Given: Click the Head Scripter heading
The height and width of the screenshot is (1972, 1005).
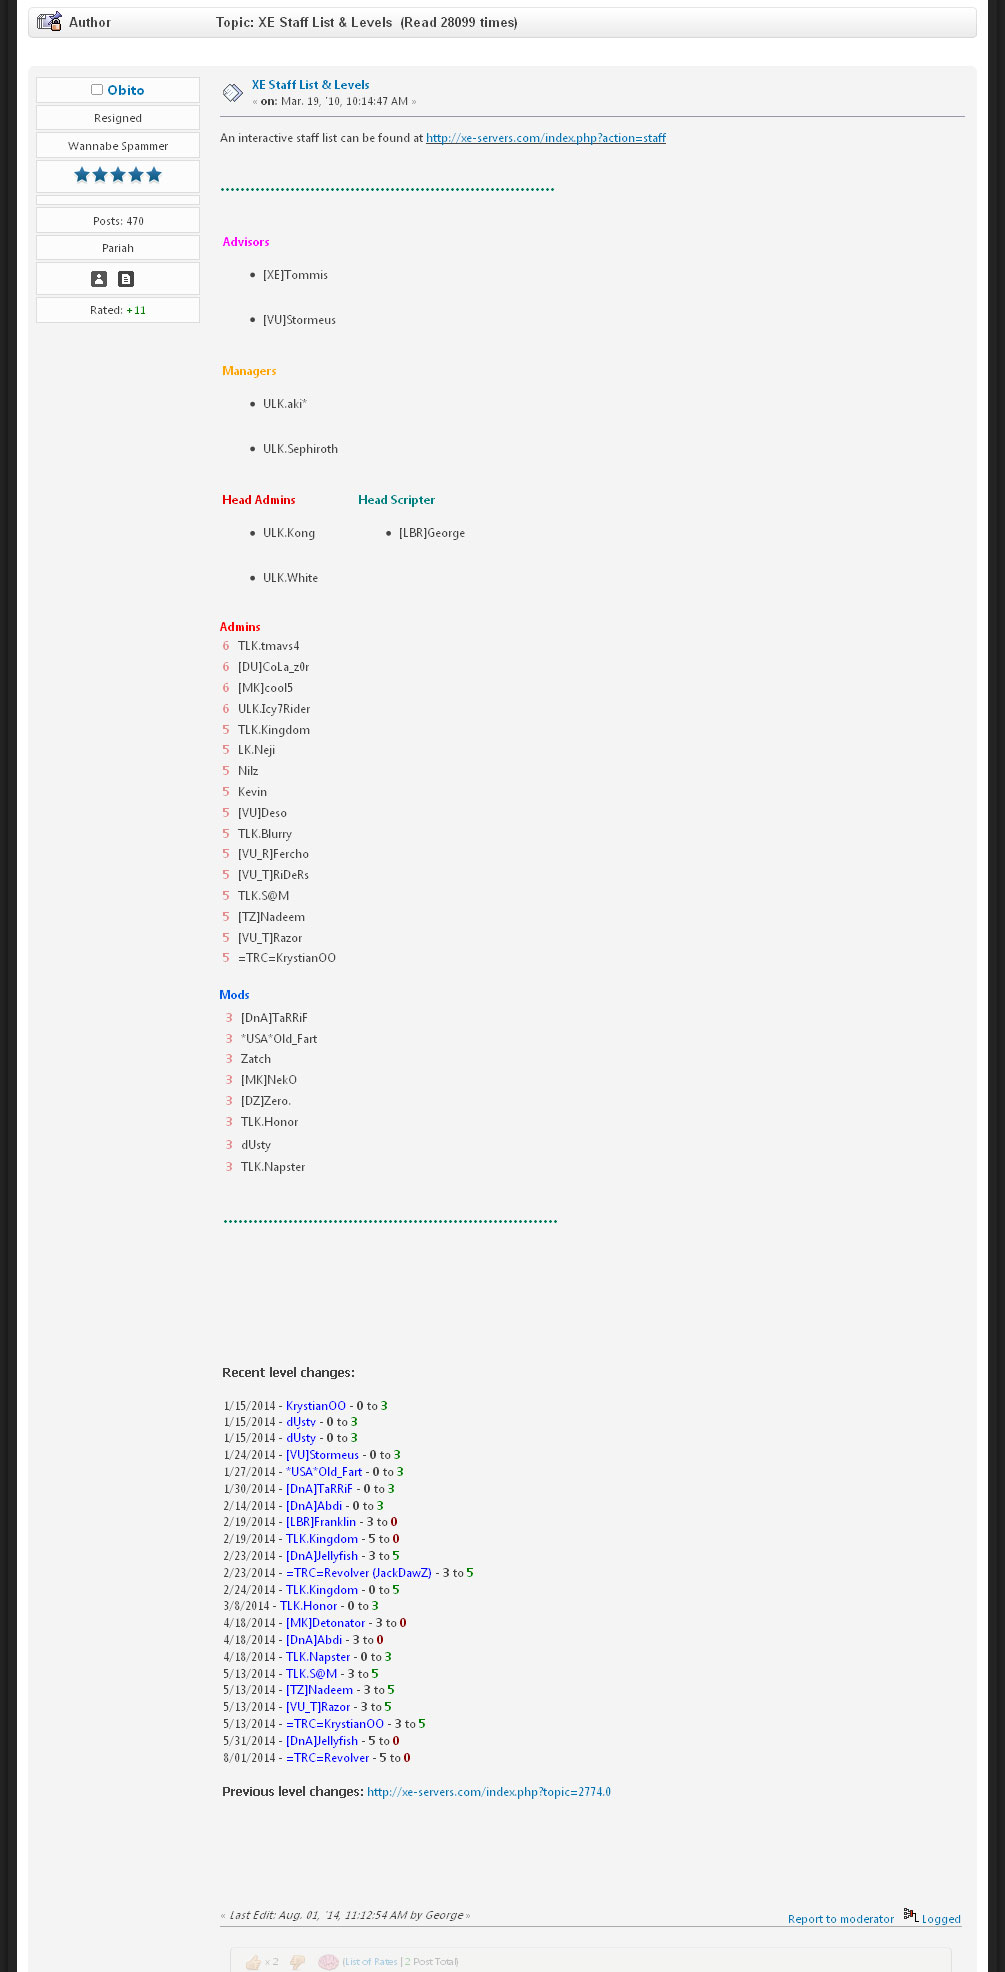Looking at the screenshot, I should [x=397, y=500].
